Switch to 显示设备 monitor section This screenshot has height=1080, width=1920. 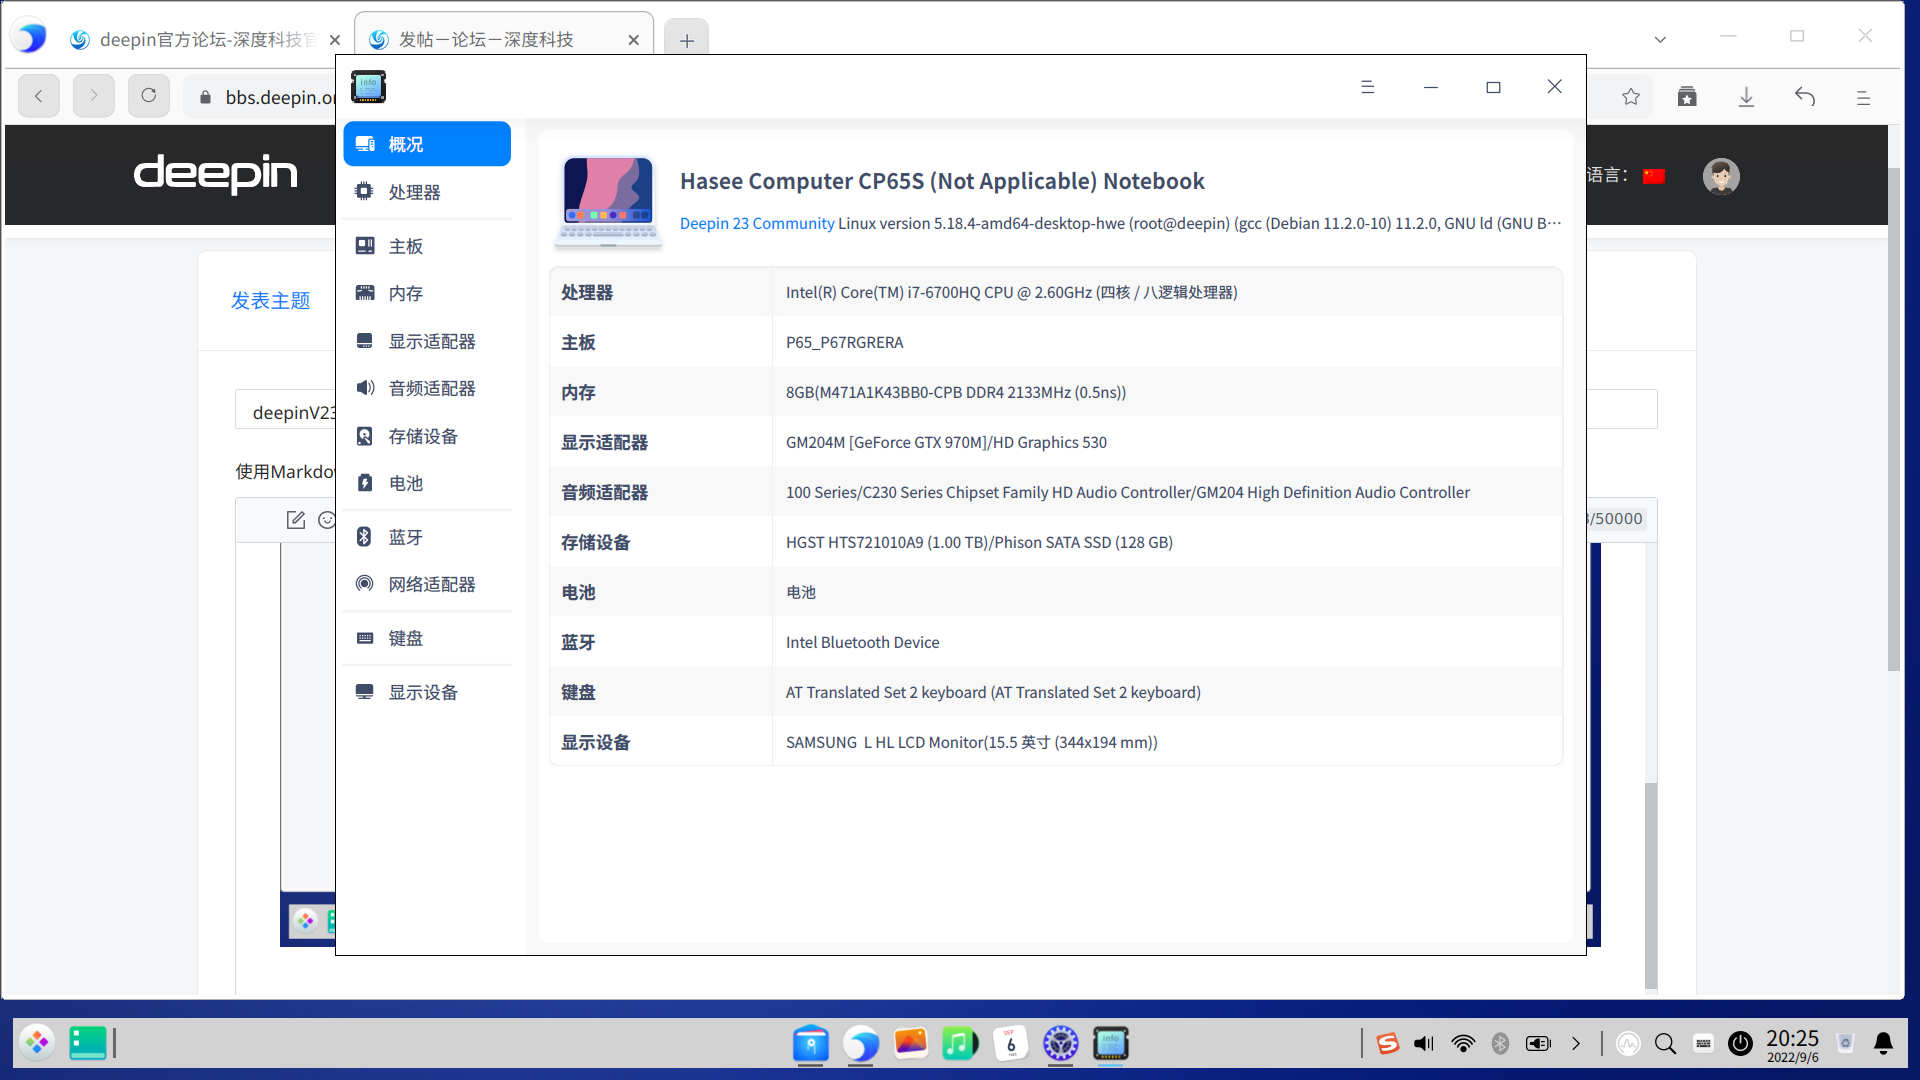(422, 692)
